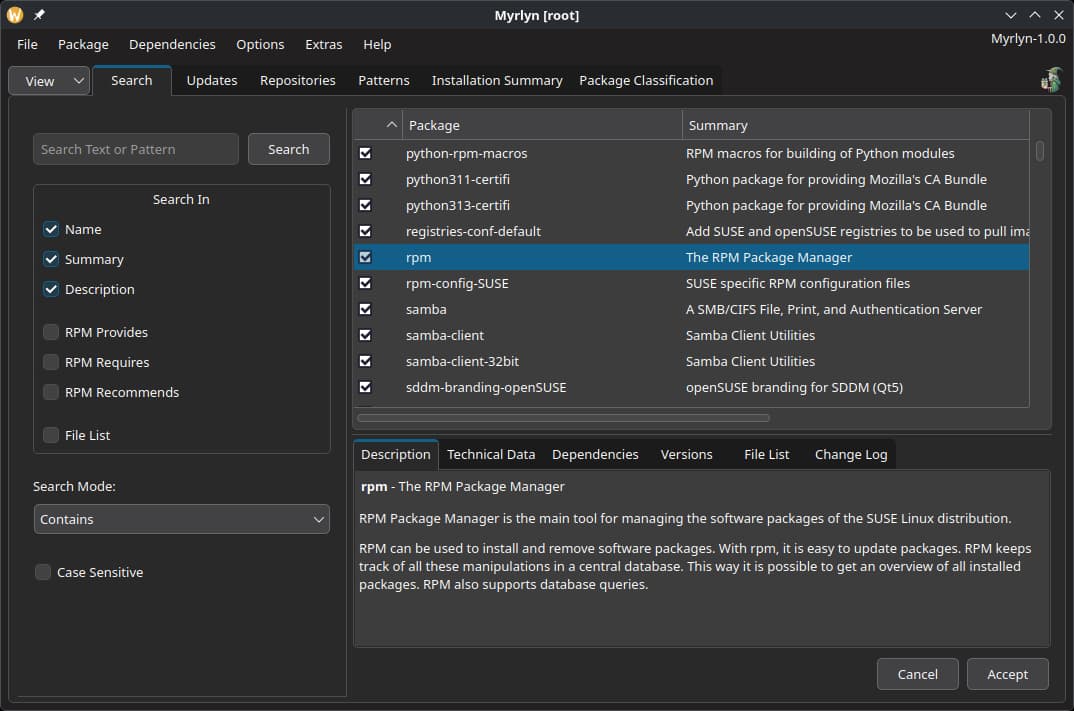Open the View dropdown
Image resolution: width=1074 pixels, height=711 pixels.
click(x=48, y=80)
